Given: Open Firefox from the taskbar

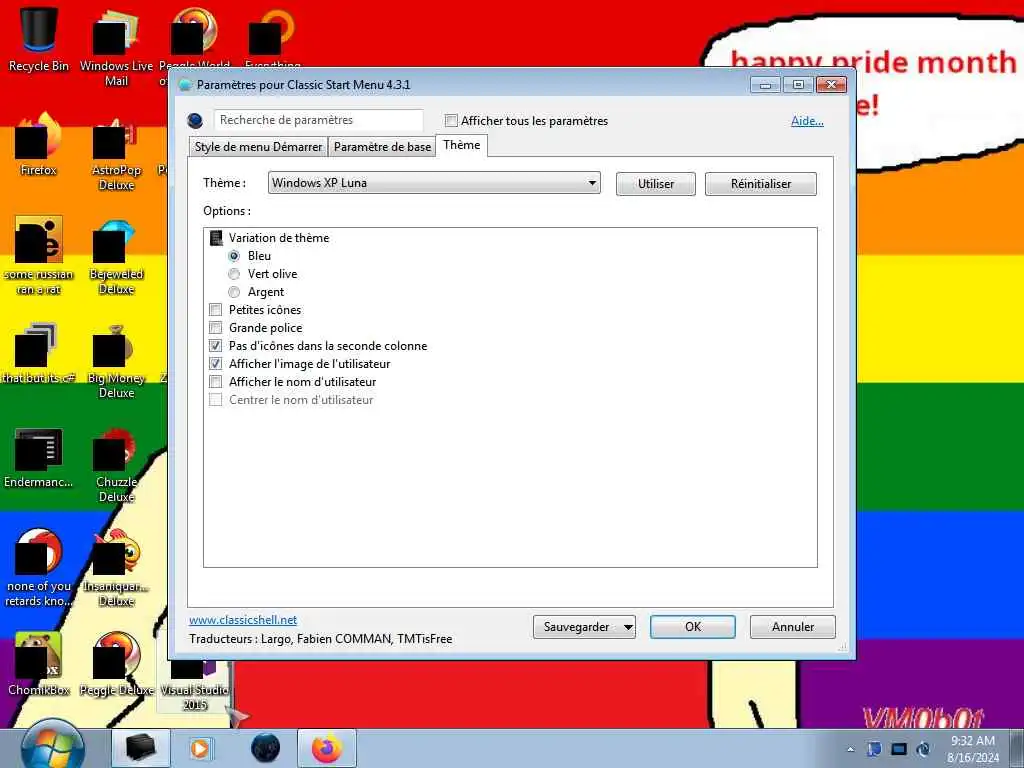Looking at the screenshot, I should pos(327,748).
